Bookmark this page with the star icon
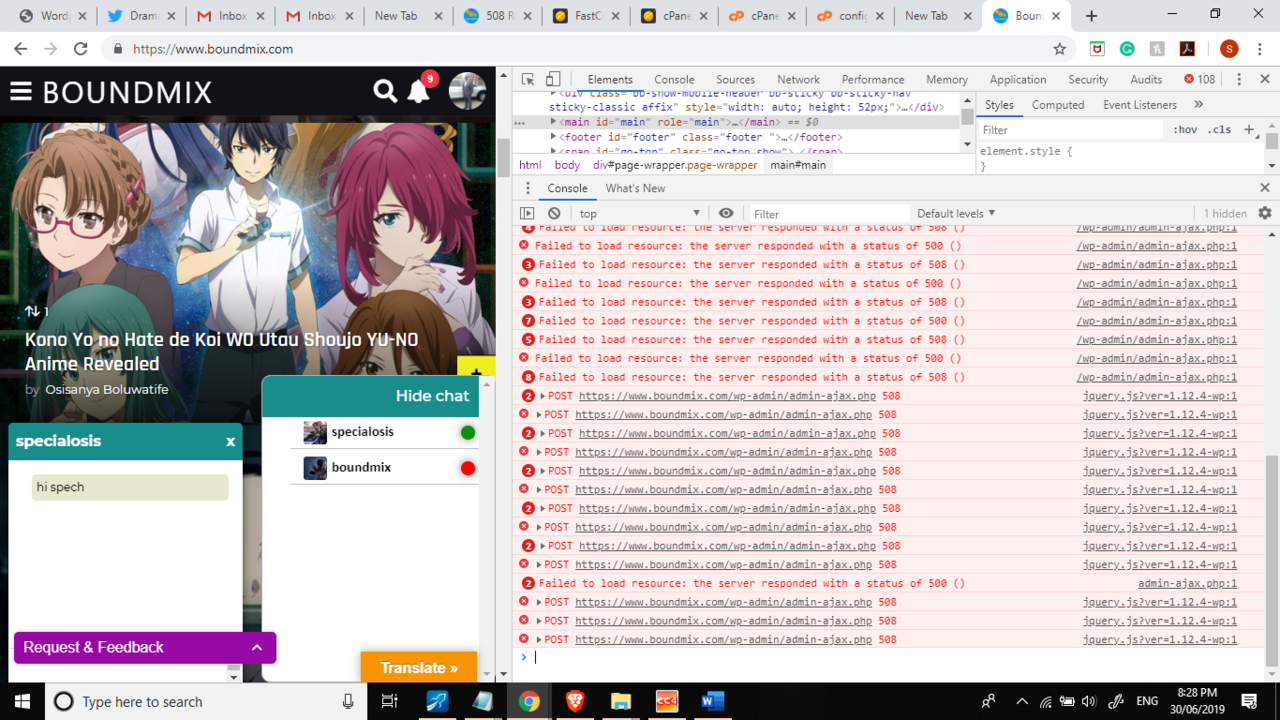The width and height of the screenshot is (1280, 720). click(1059, 48)
